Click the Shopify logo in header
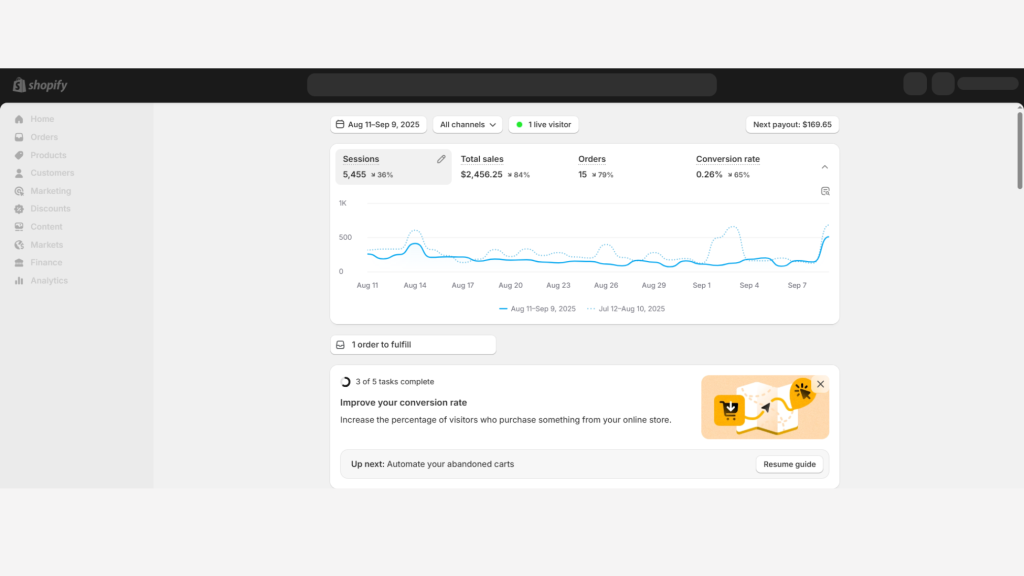The image size is (1024, 576). point(40,85)
